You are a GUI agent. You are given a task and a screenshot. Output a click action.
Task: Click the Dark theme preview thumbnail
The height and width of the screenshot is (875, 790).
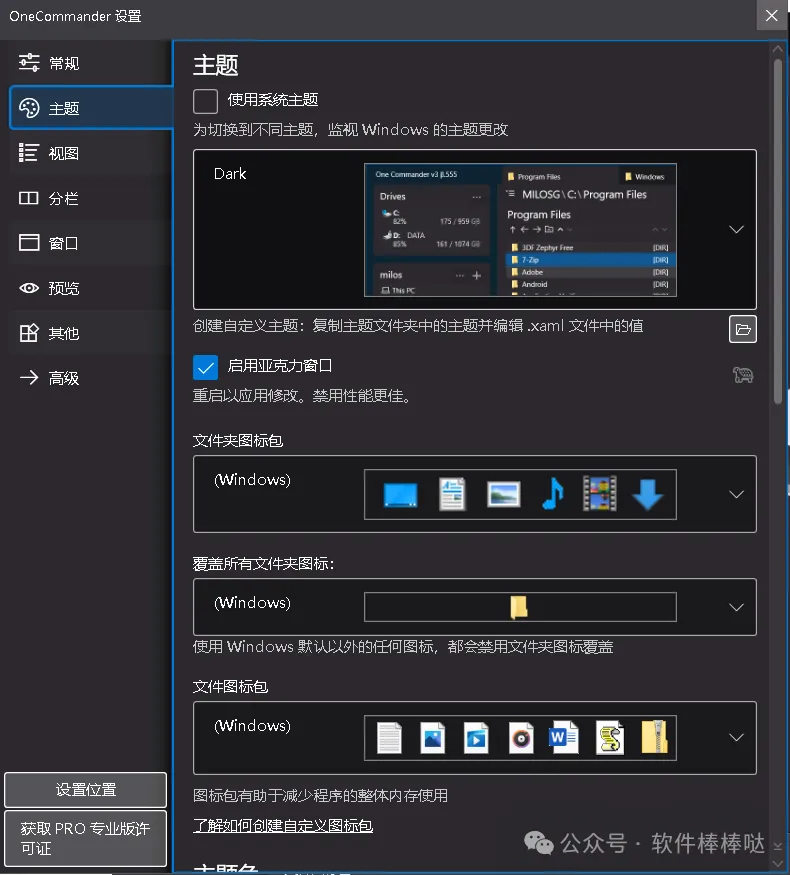coord(520,229)
